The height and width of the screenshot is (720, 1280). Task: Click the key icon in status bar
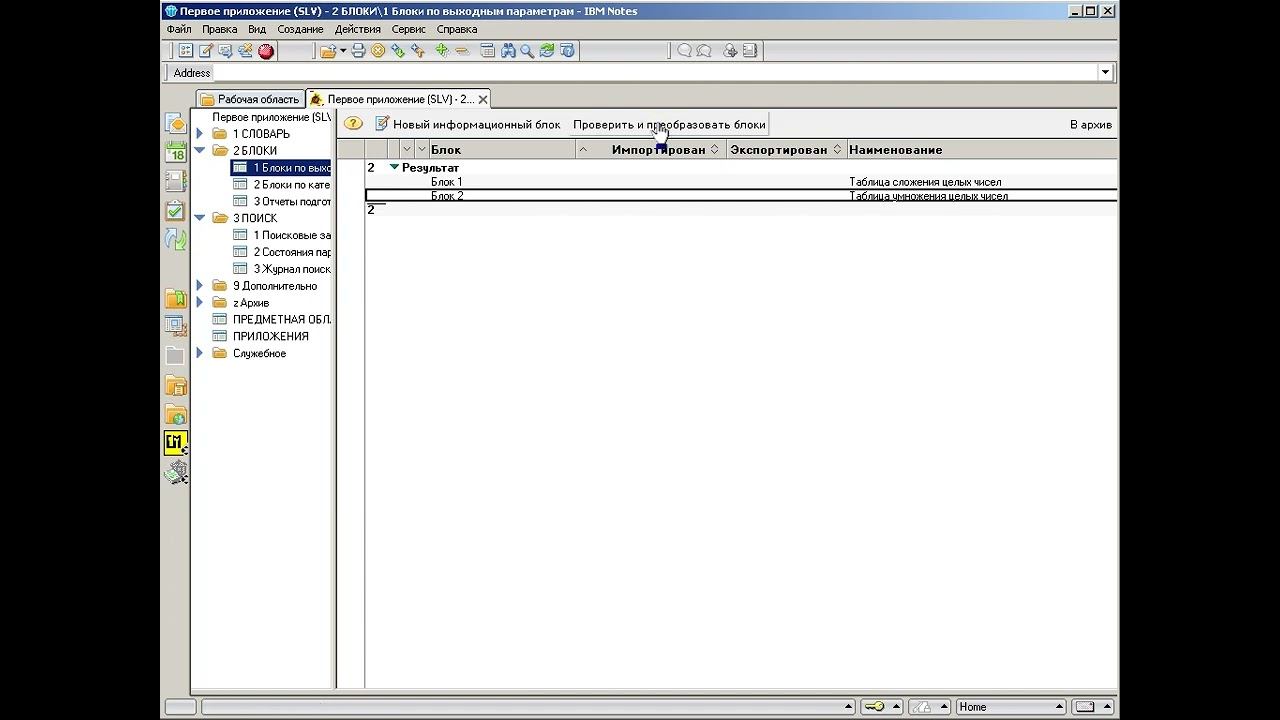click(875, 707)
